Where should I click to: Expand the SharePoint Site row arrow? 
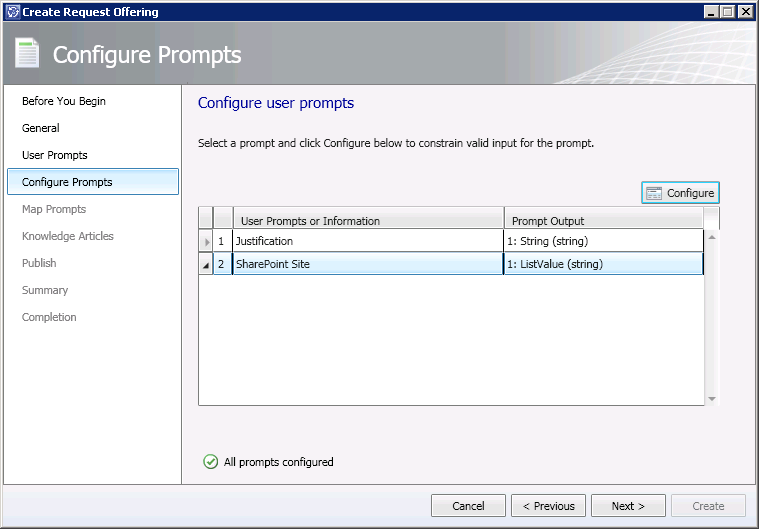coord(207,265)
